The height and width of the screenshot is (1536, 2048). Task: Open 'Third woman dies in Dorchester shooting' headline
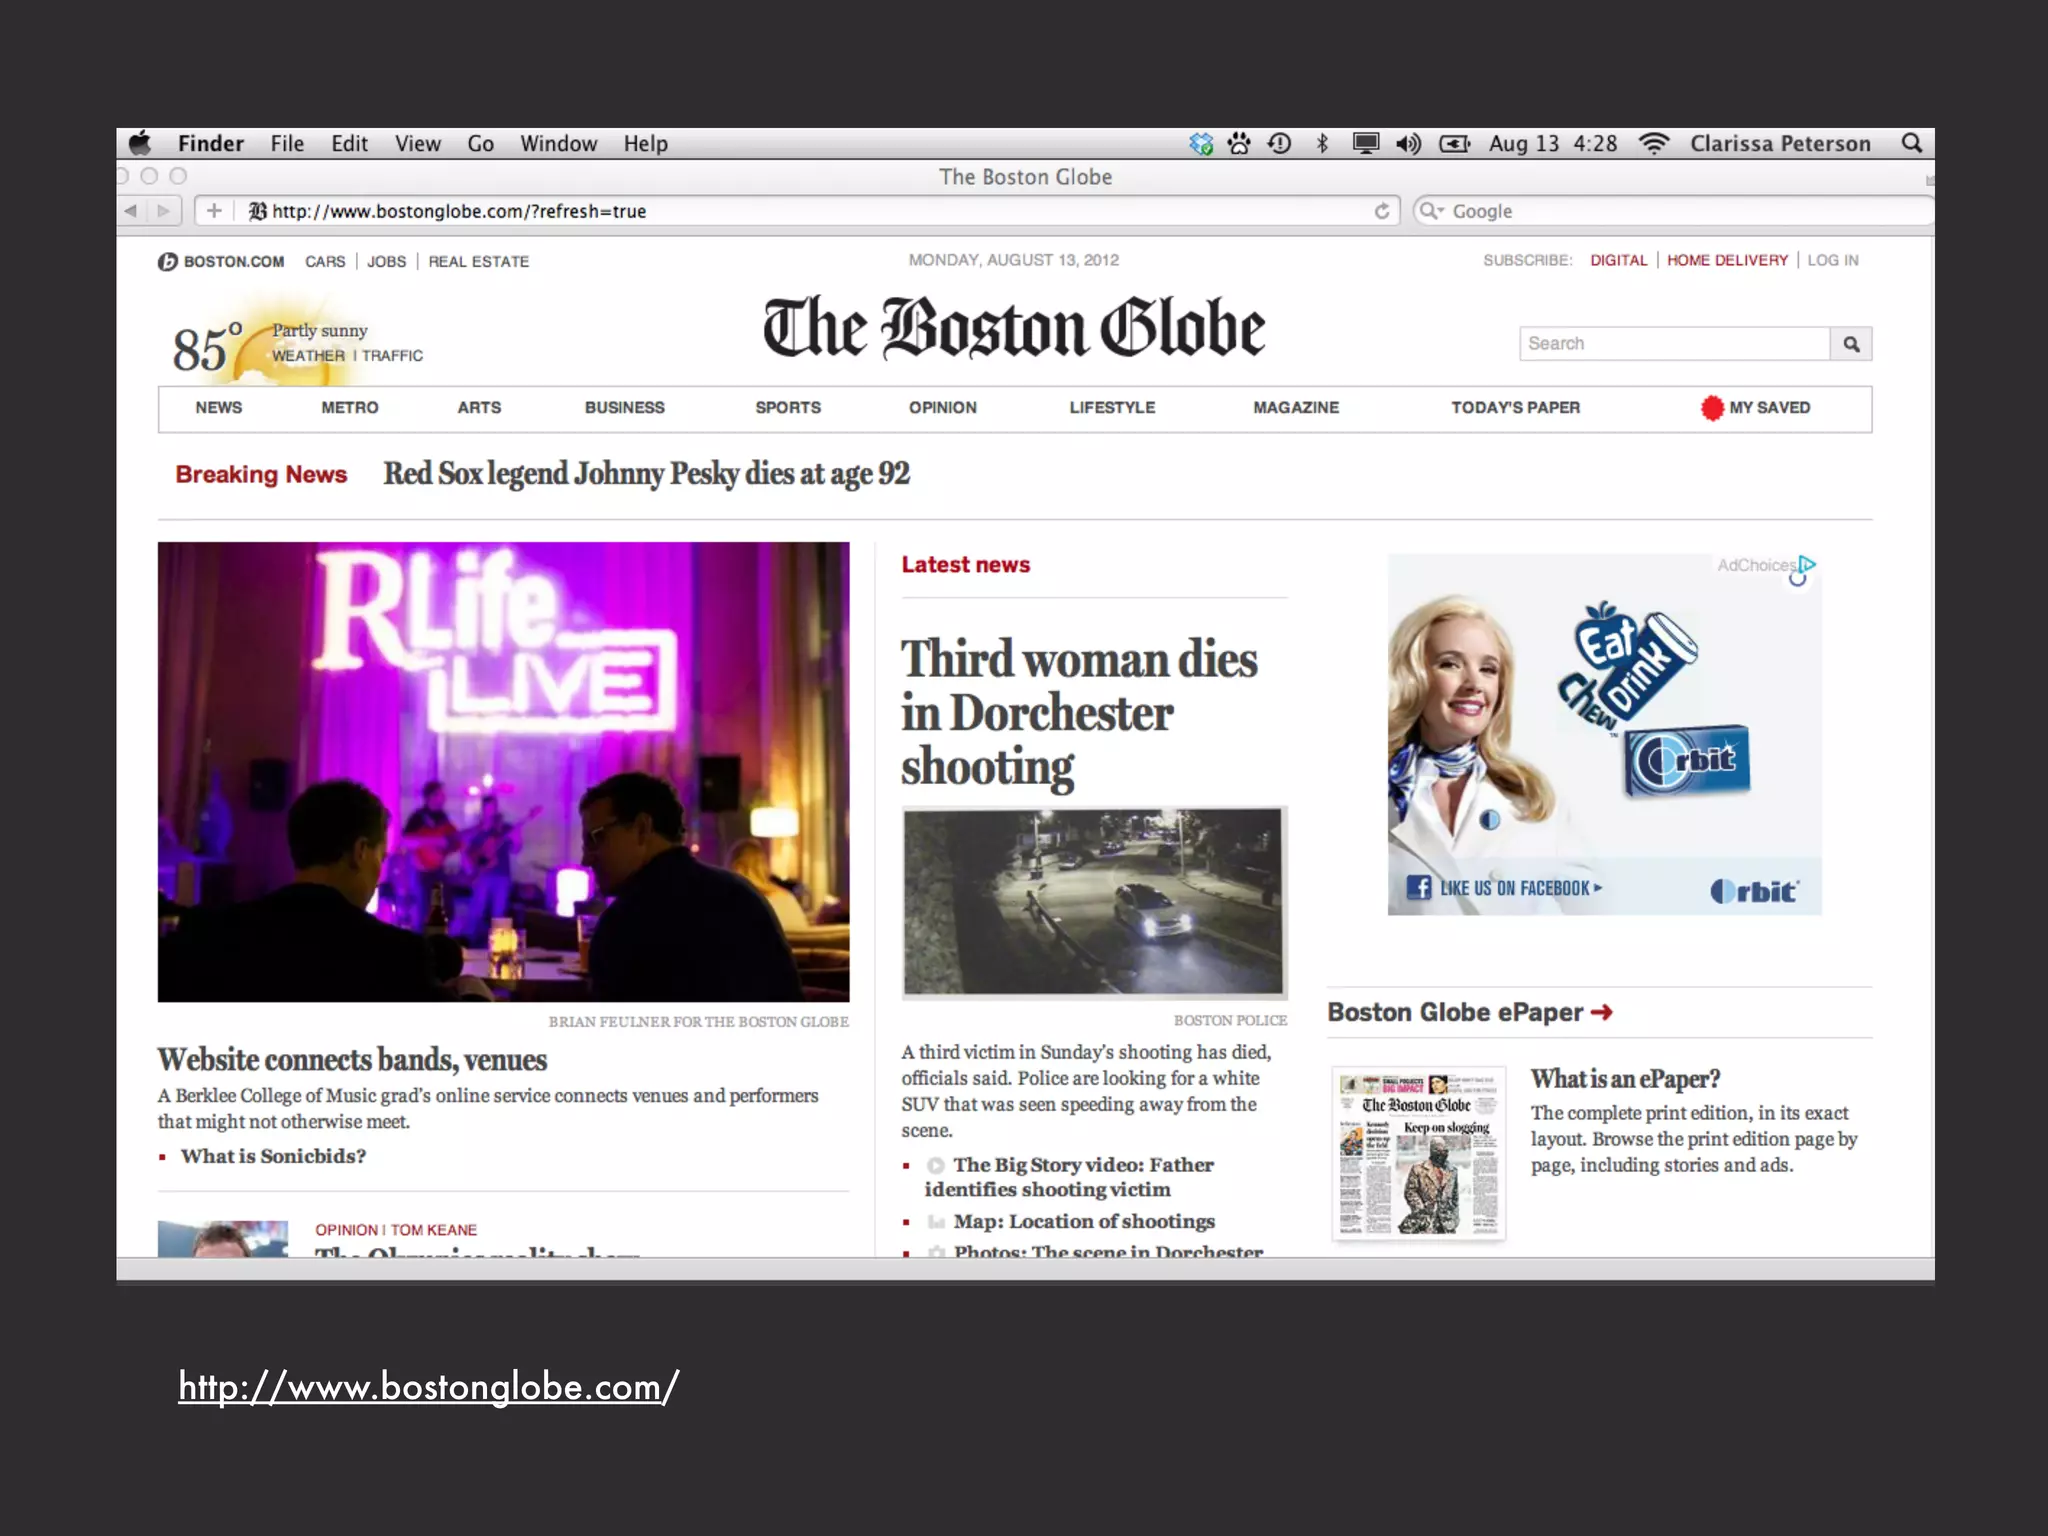pos(1079,713)
